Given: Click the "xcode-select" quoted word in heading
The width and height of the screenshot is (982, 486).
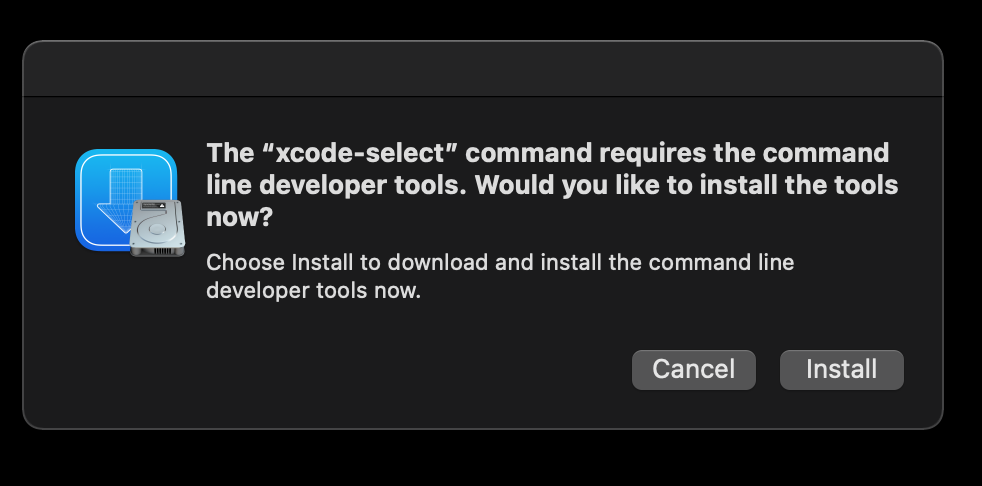Looking at the screenshot, I should [x=361, y=153].
